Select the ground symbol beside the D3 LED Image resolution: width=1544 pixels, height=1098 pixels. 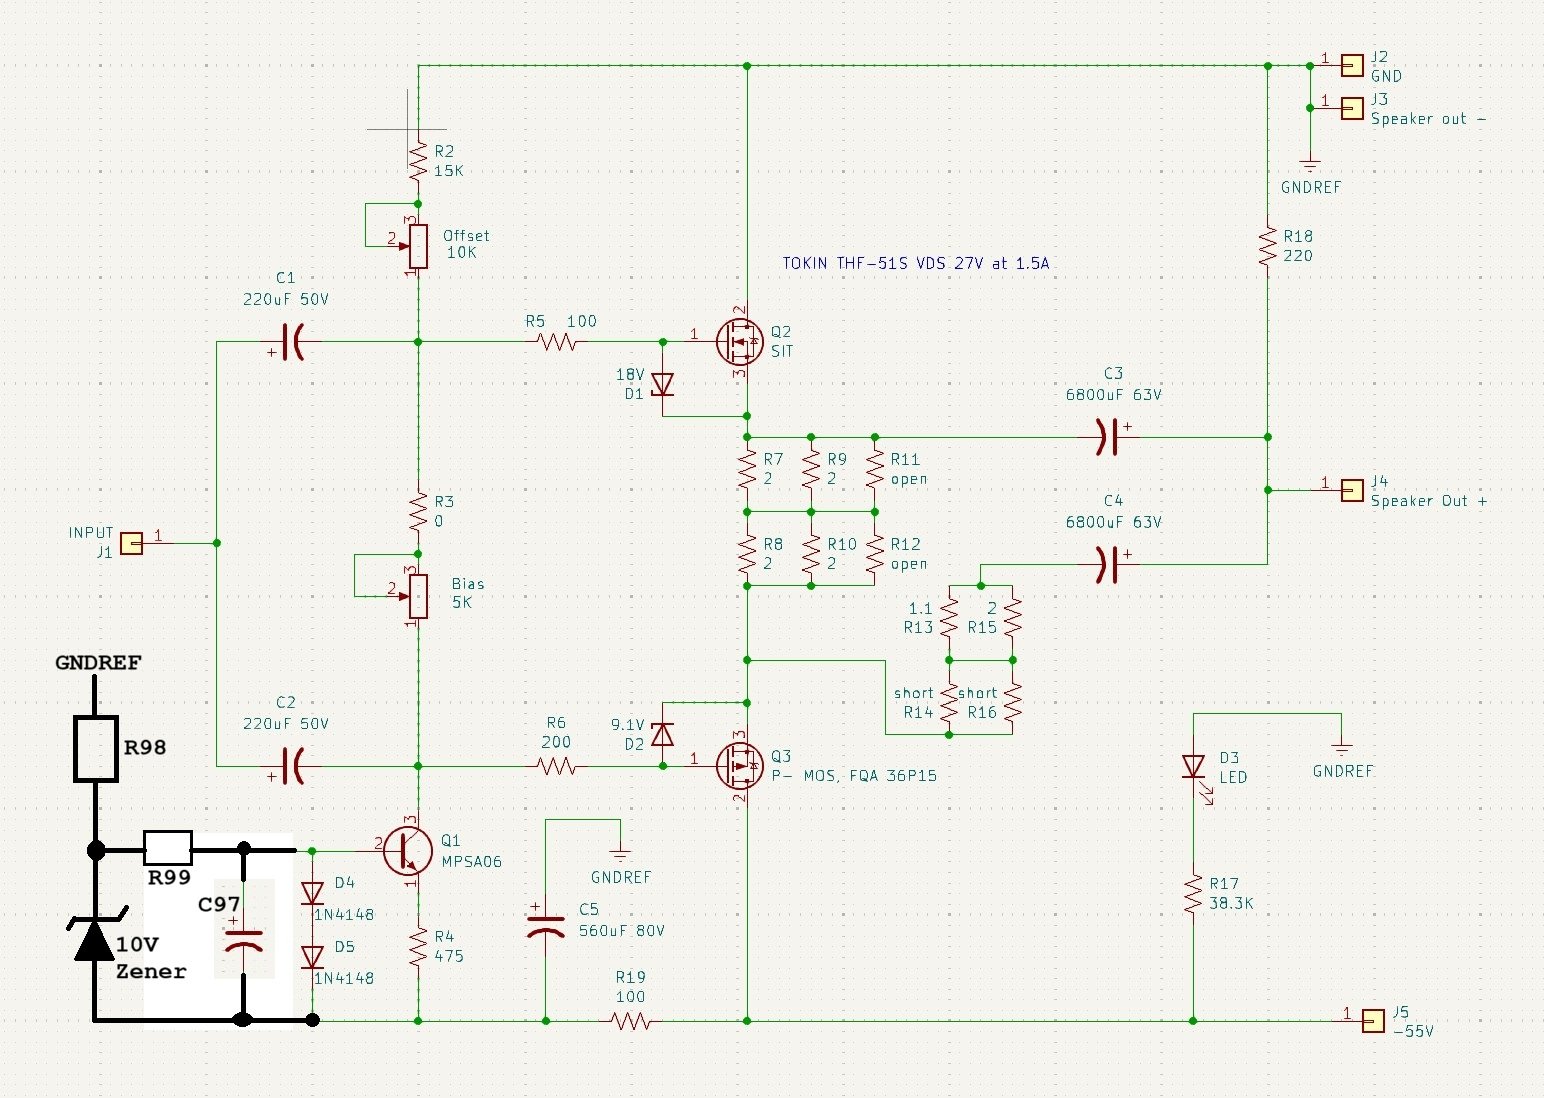1342,749
